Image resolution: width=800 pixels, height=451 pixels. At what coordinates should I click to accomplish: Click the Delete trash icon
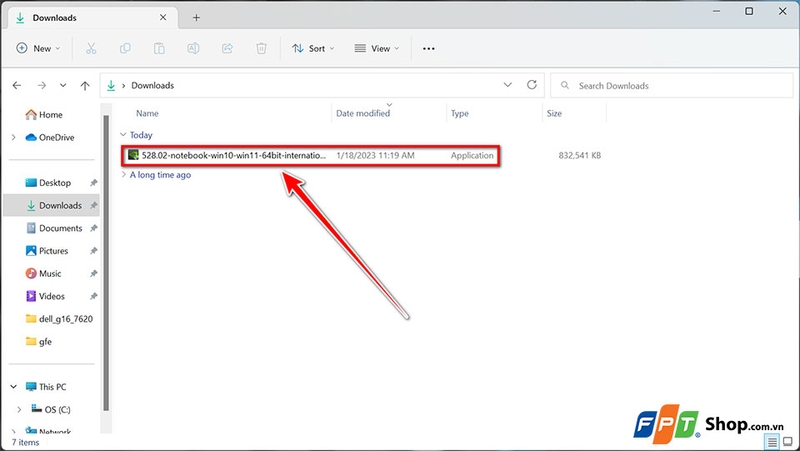(261, 48)
